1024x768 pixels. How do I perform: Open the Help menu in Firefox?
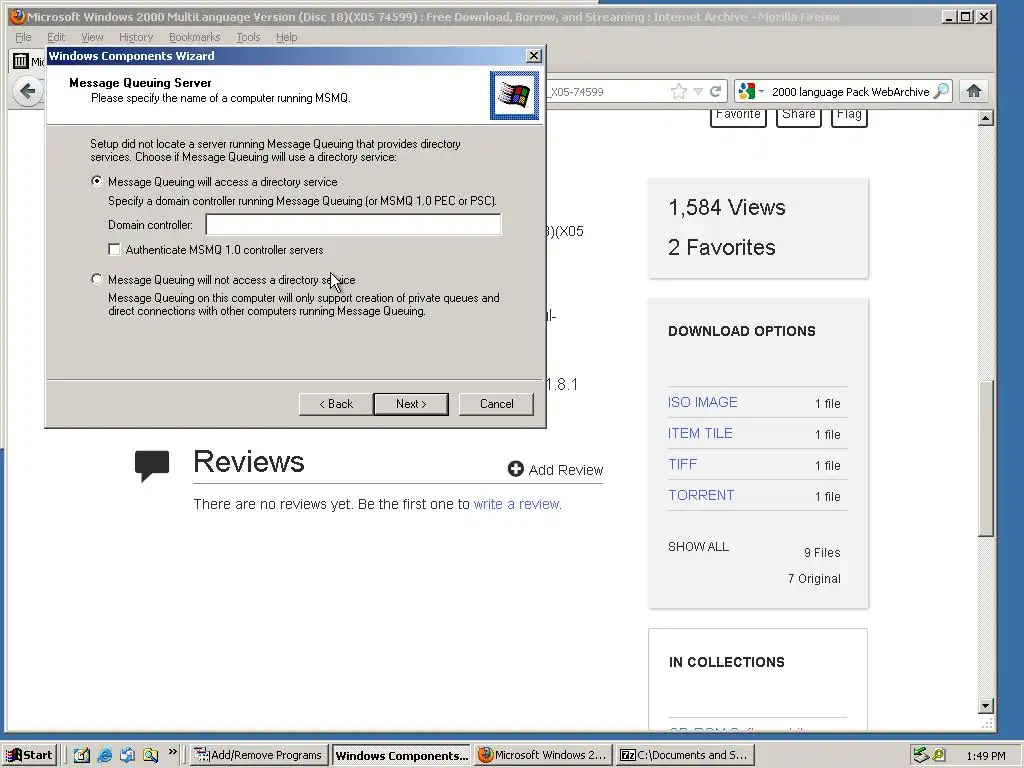click(x=286, y=37)
